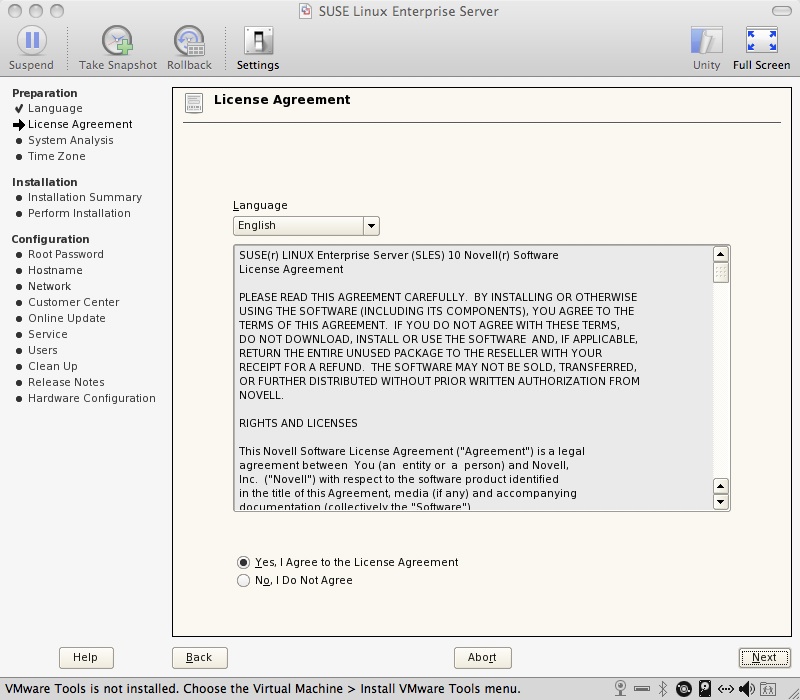Click the Preparation section heading

[x=45, y=93]
